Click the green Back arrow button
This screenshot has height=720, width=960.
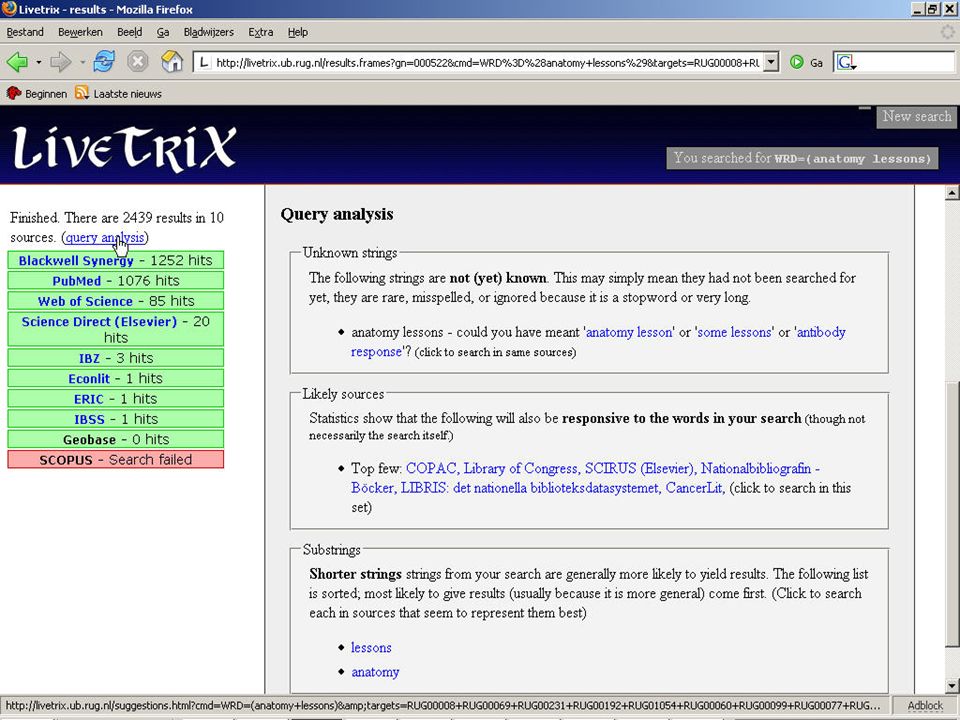[x=17, y=62]
